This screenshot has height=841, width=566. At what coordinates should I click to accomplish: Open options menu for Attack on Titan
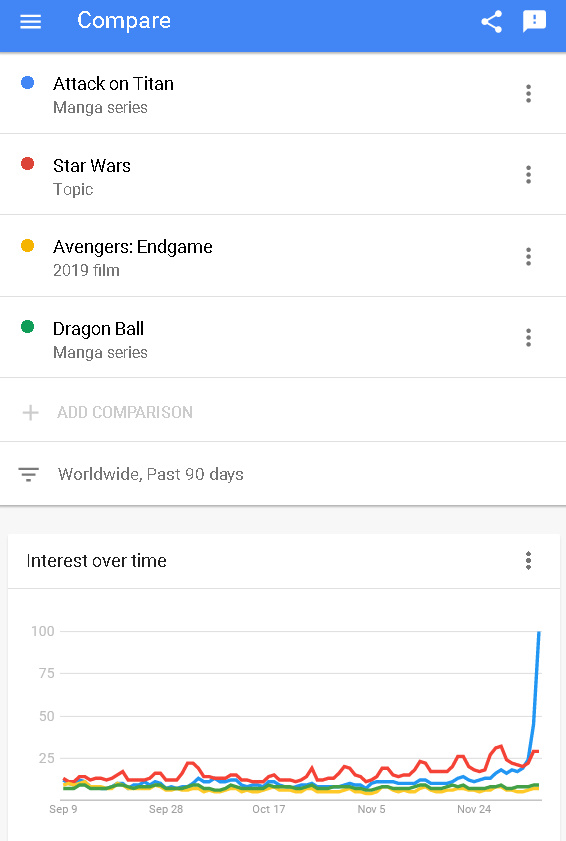coord(528,93)
